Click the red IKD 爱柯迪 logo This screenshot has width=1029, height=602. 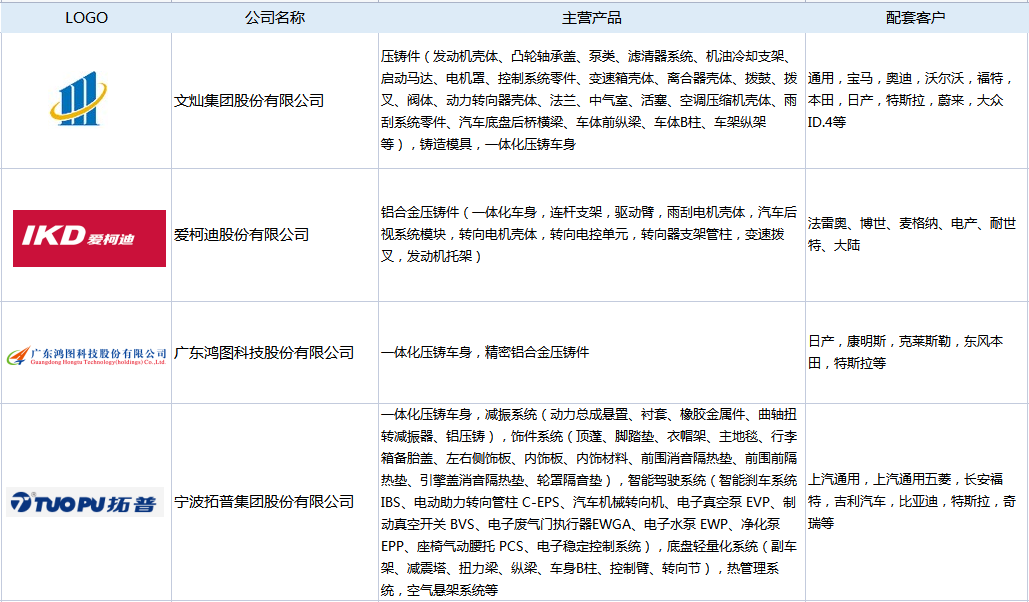click(x=89, y=238)
